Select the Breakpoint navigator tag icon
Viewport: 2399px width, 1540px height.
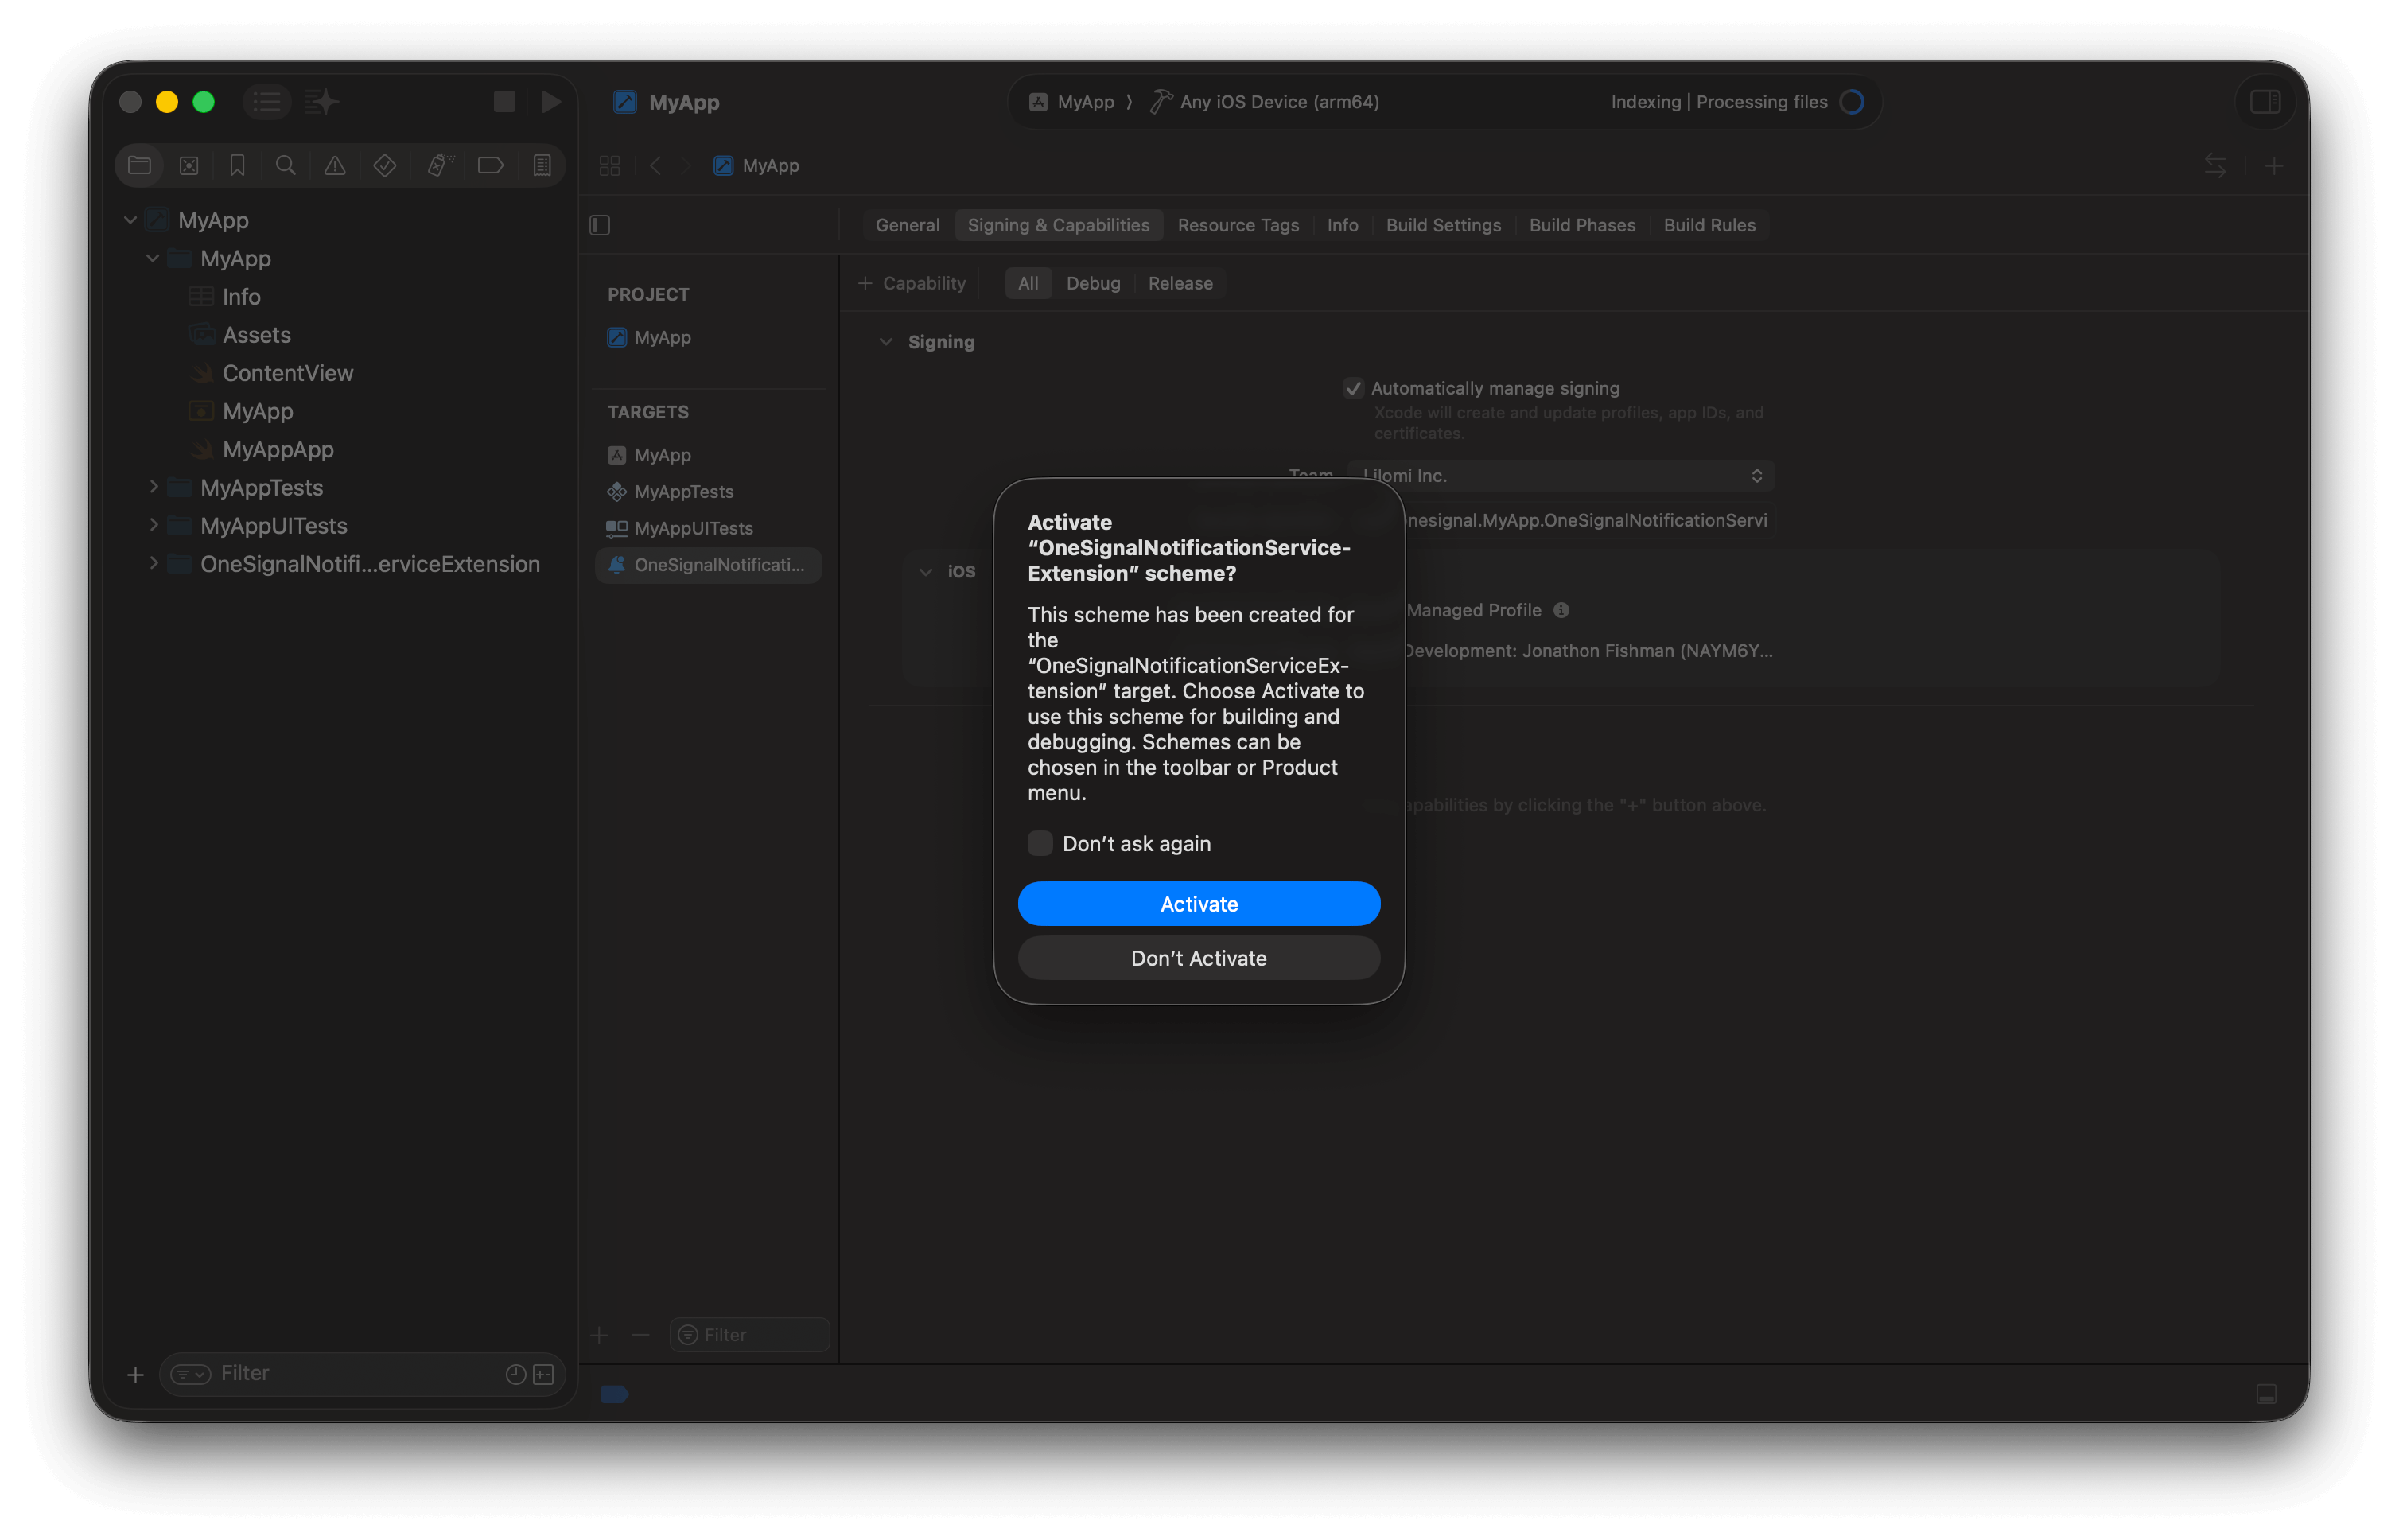[x=490, y=165]
